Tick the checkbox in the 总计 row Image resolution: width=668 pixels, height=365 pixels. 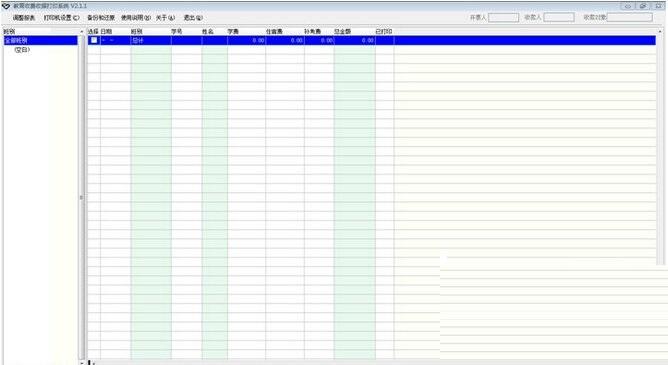click(x=94, y=40)
